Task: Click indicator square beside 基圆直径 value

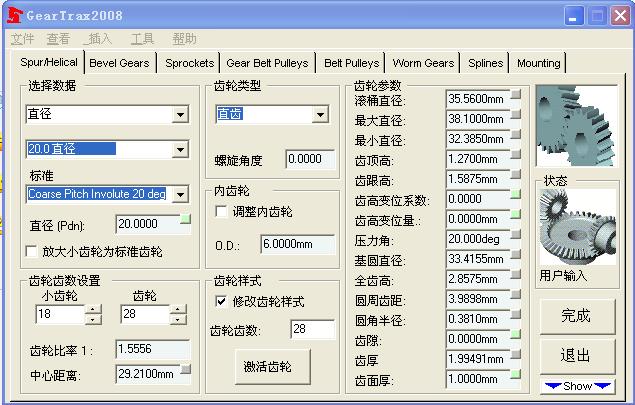Action: click(516, 254)
